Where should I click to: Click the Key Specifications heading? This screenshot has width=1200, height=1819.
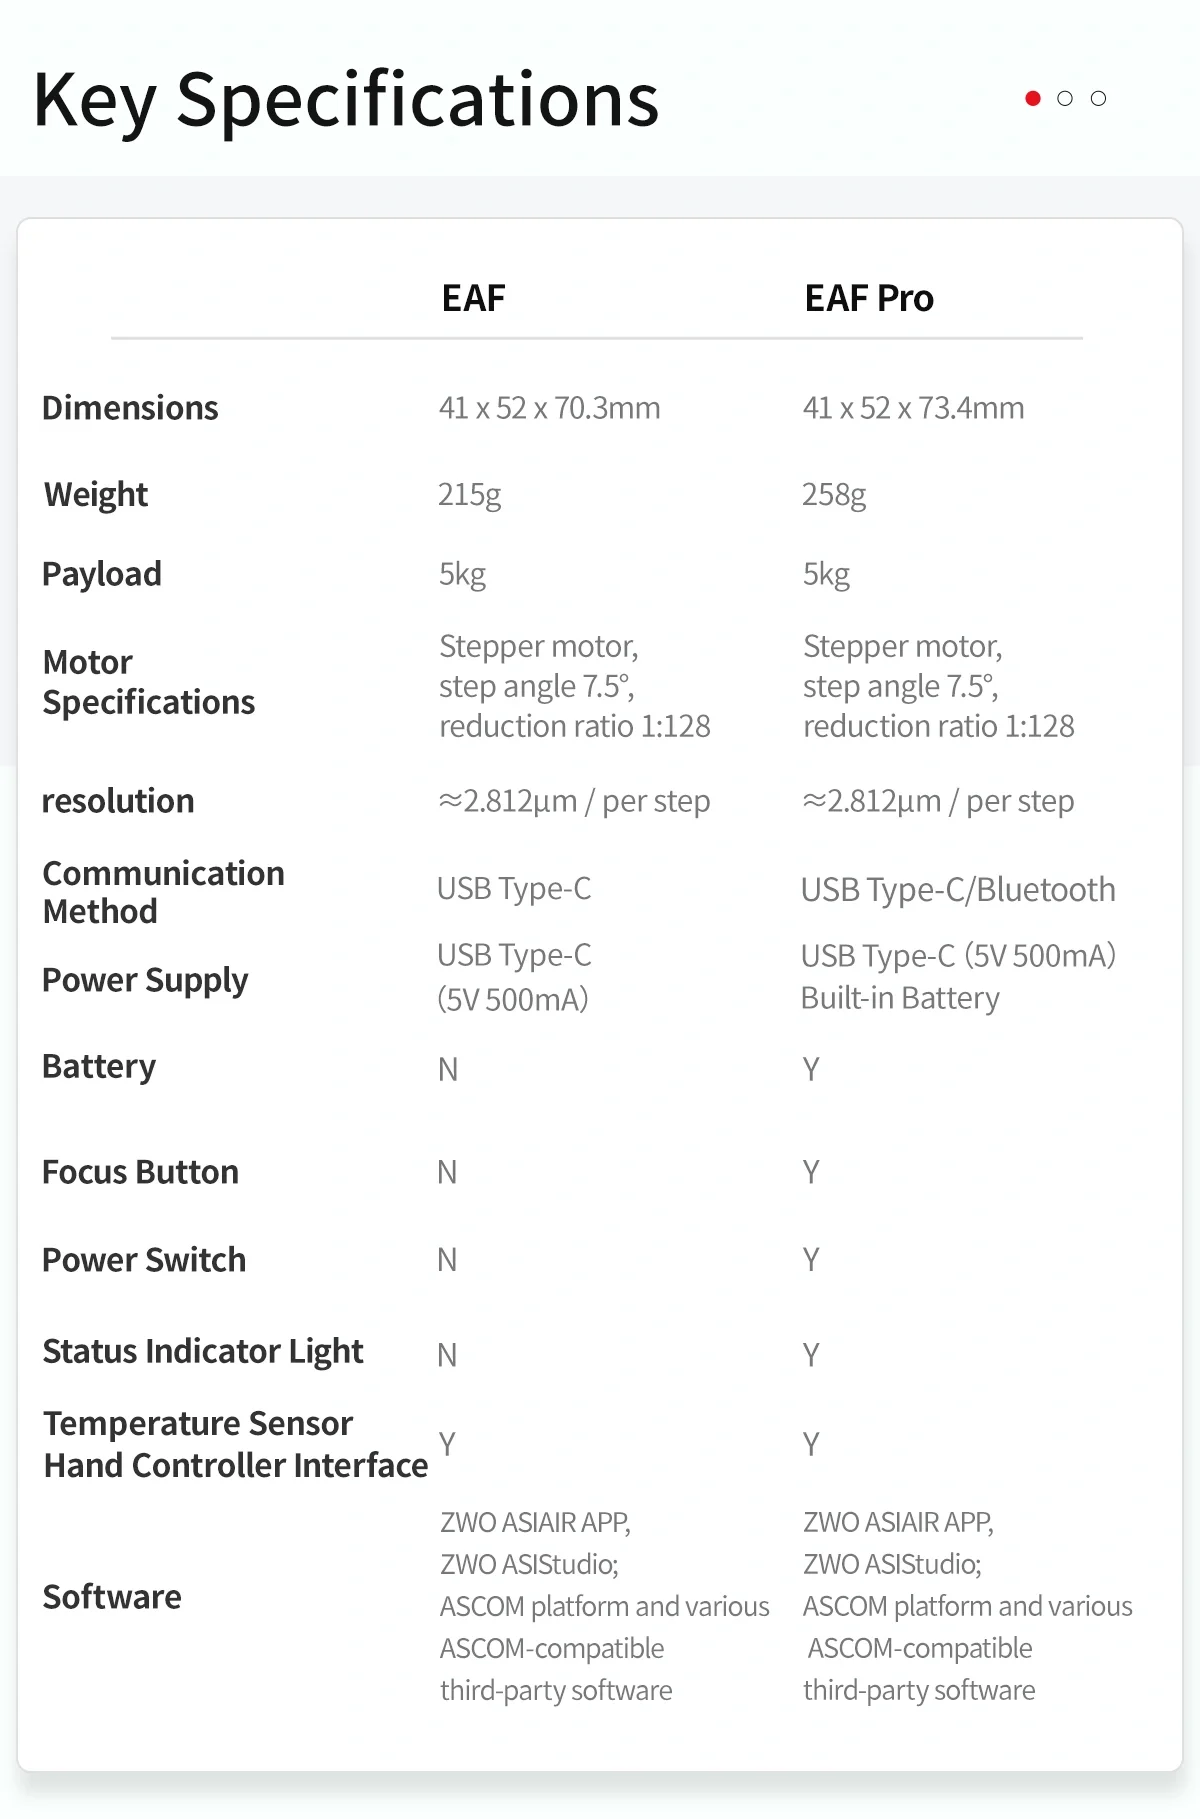346,100
